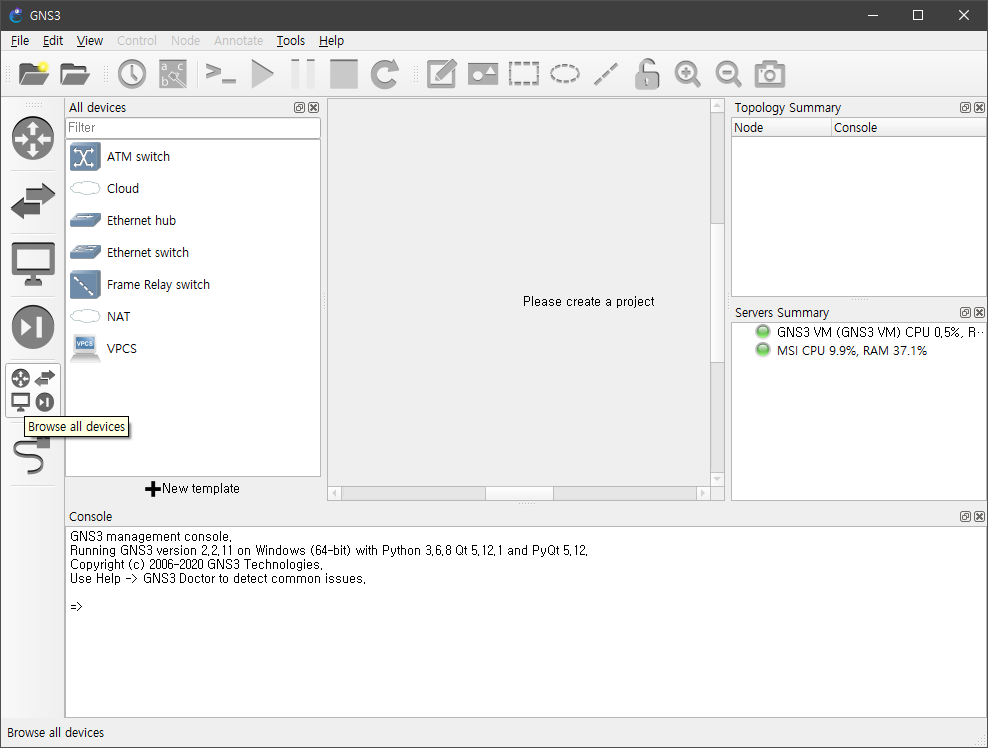Browse security devices icon

tap(33, 327)
